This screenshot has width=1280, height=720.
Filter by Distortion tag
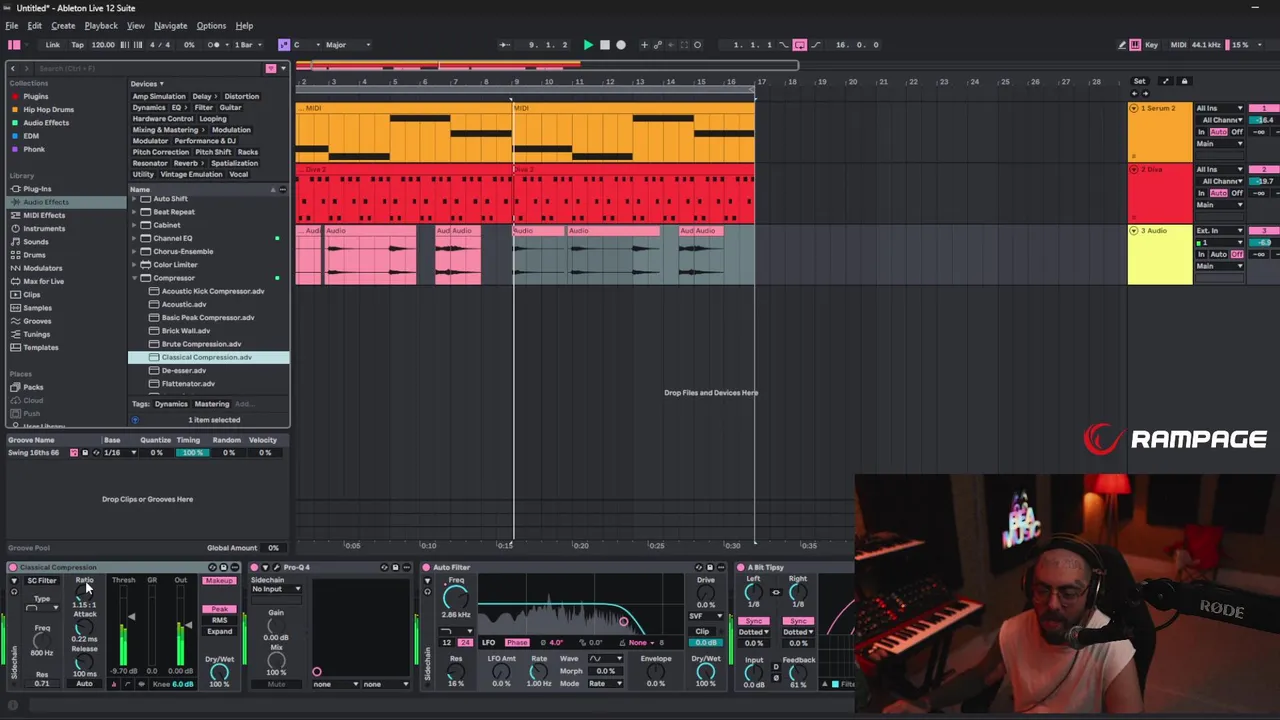point(242,97)
